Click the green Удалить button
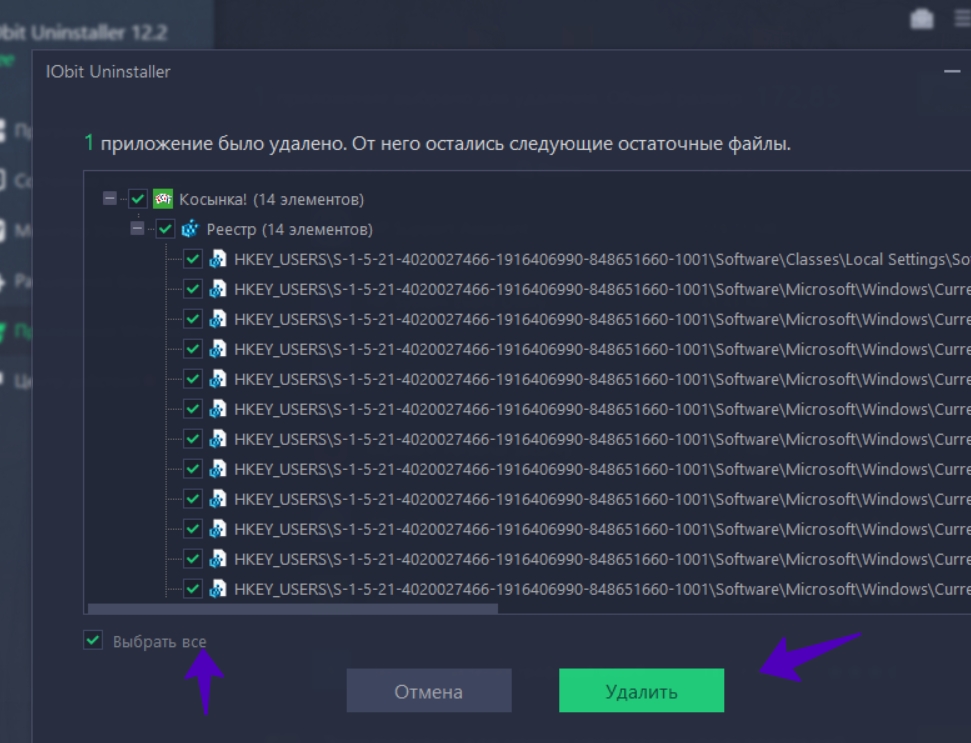Screen dimensions: 971x743 coord(642,691)
